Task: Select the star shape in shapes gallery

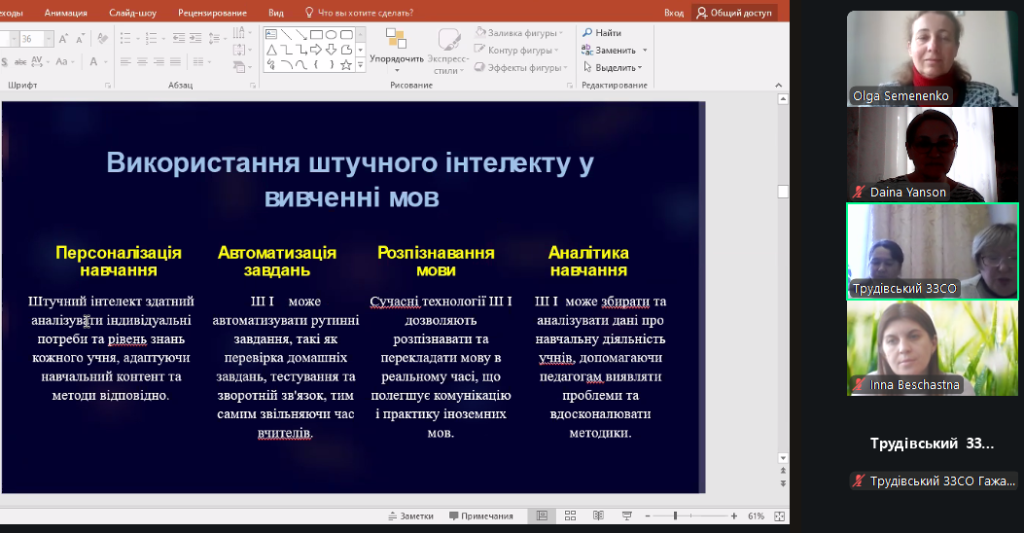Action: (x=346, y=65)
